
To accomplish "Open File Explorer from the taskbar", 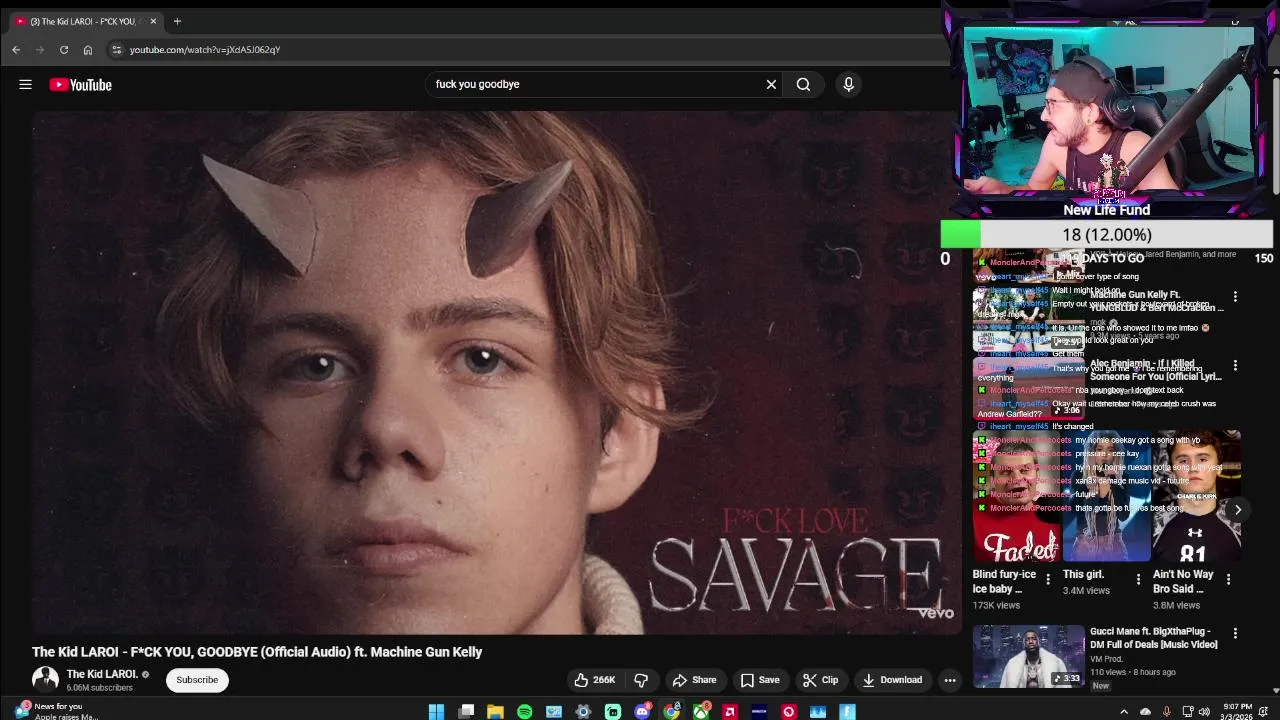I will pos(495,712).
